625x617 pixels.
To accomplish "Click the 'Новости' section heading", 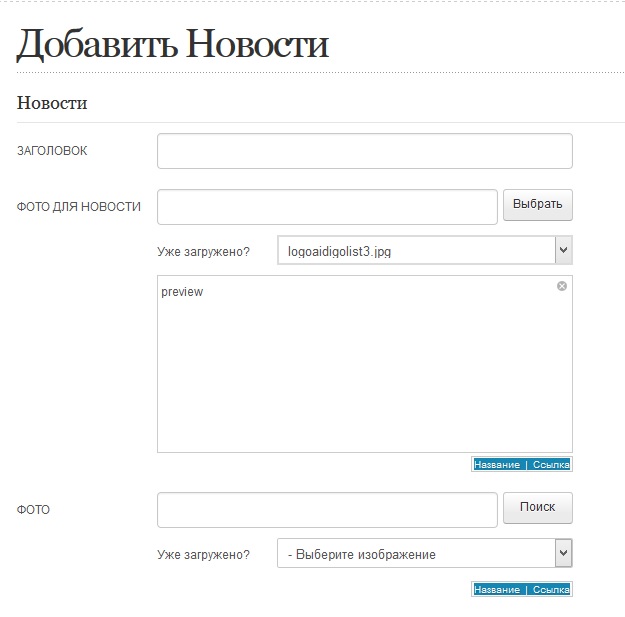I will [x=52, y=103].
